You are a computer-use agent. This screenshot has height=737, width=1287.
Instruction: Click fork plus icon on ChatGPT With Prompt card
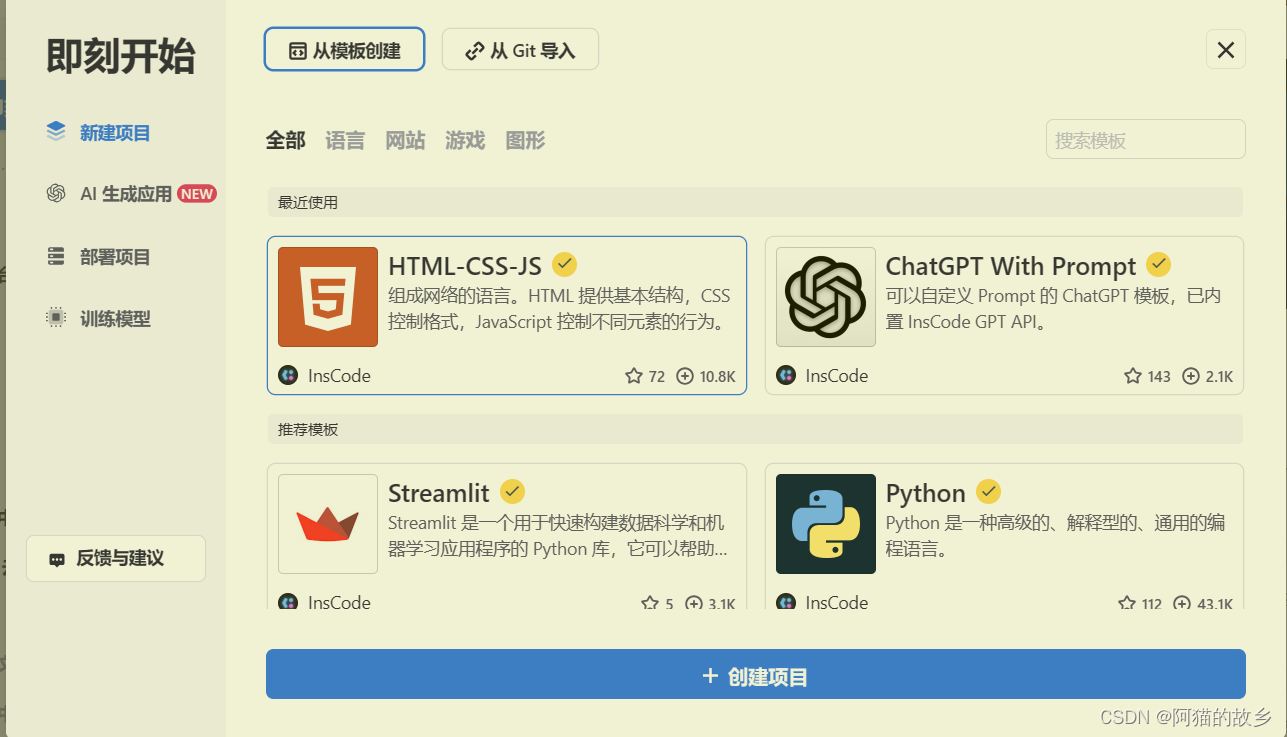[1191, 376]
